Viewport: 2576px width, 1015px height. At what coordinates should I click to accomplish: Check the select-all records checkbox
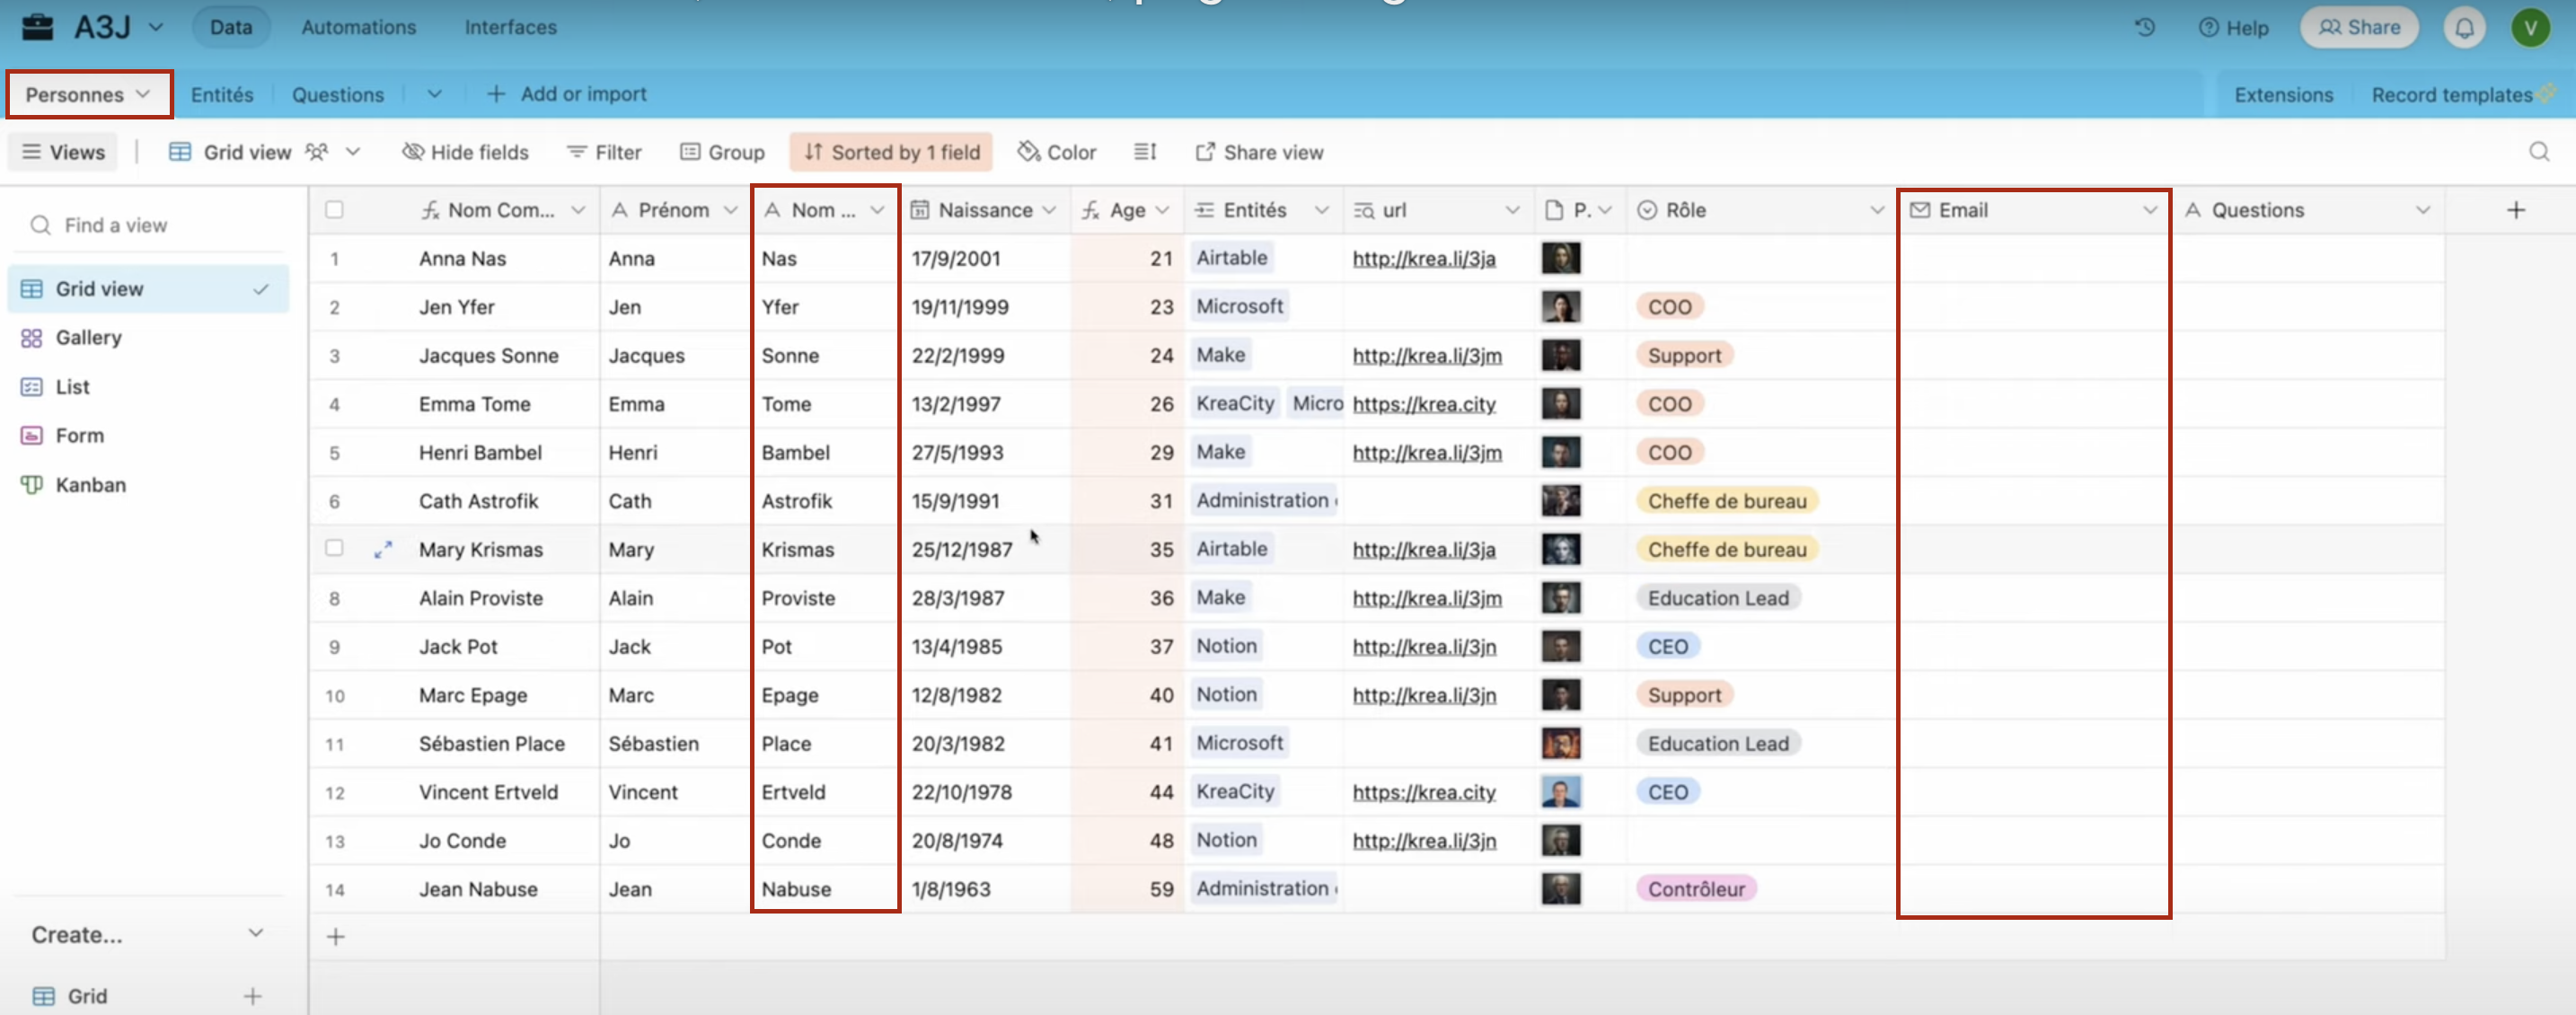point(335,209)
